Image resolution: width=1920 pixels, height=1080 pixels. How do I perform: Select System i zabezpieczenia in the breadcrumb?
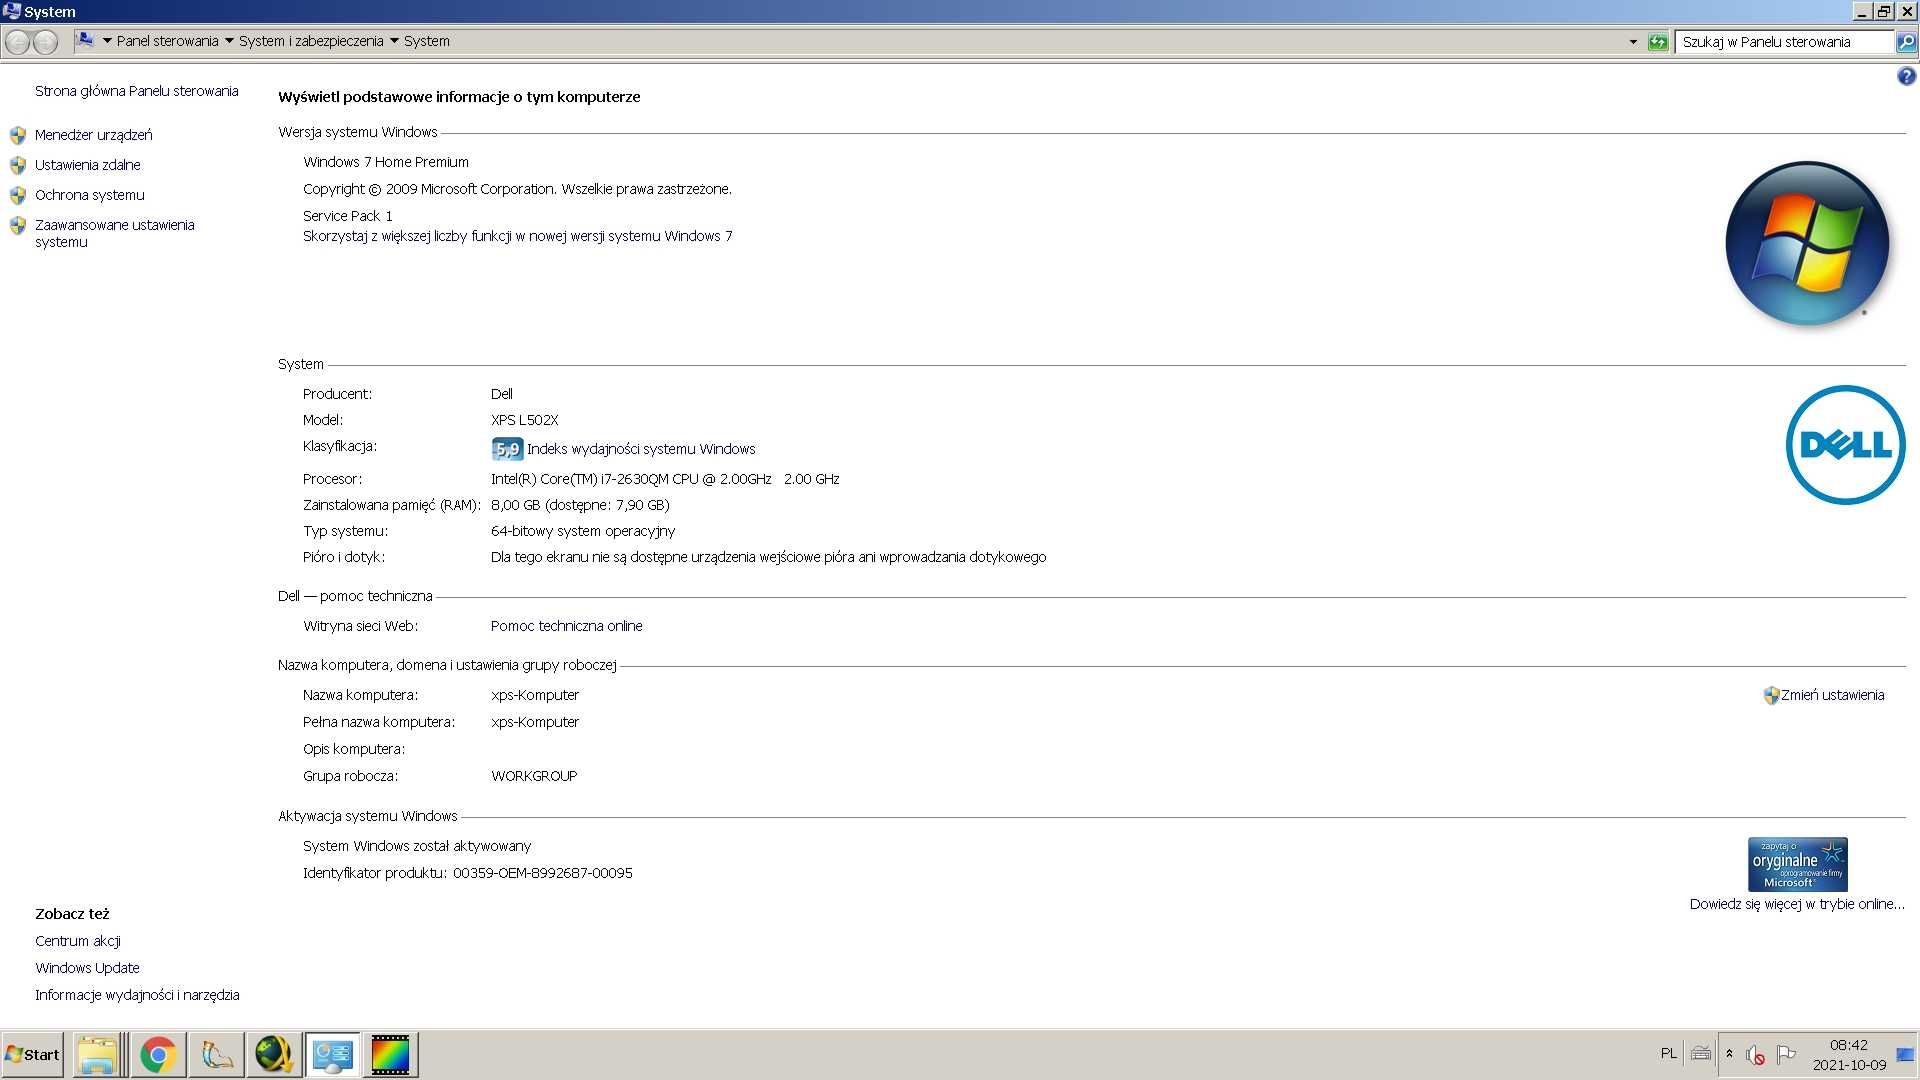311,41
